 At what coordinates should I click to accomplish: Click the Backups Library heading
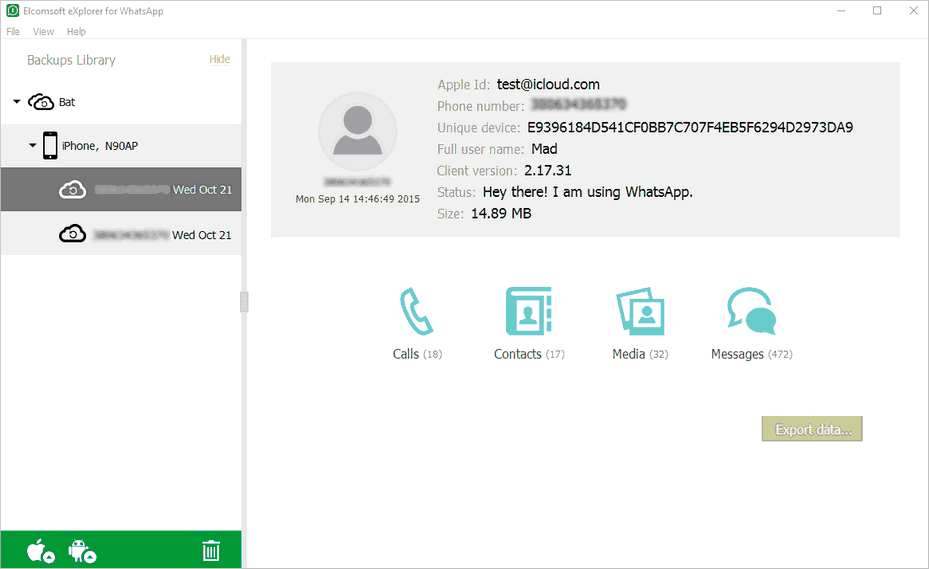tap(71, 60)
